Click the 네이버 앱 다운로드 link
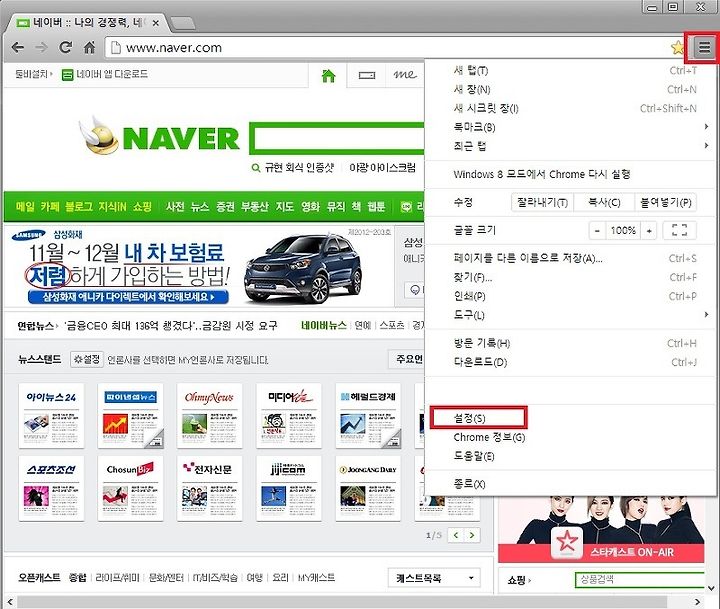The image size is (720, 609). click(105, 74)
